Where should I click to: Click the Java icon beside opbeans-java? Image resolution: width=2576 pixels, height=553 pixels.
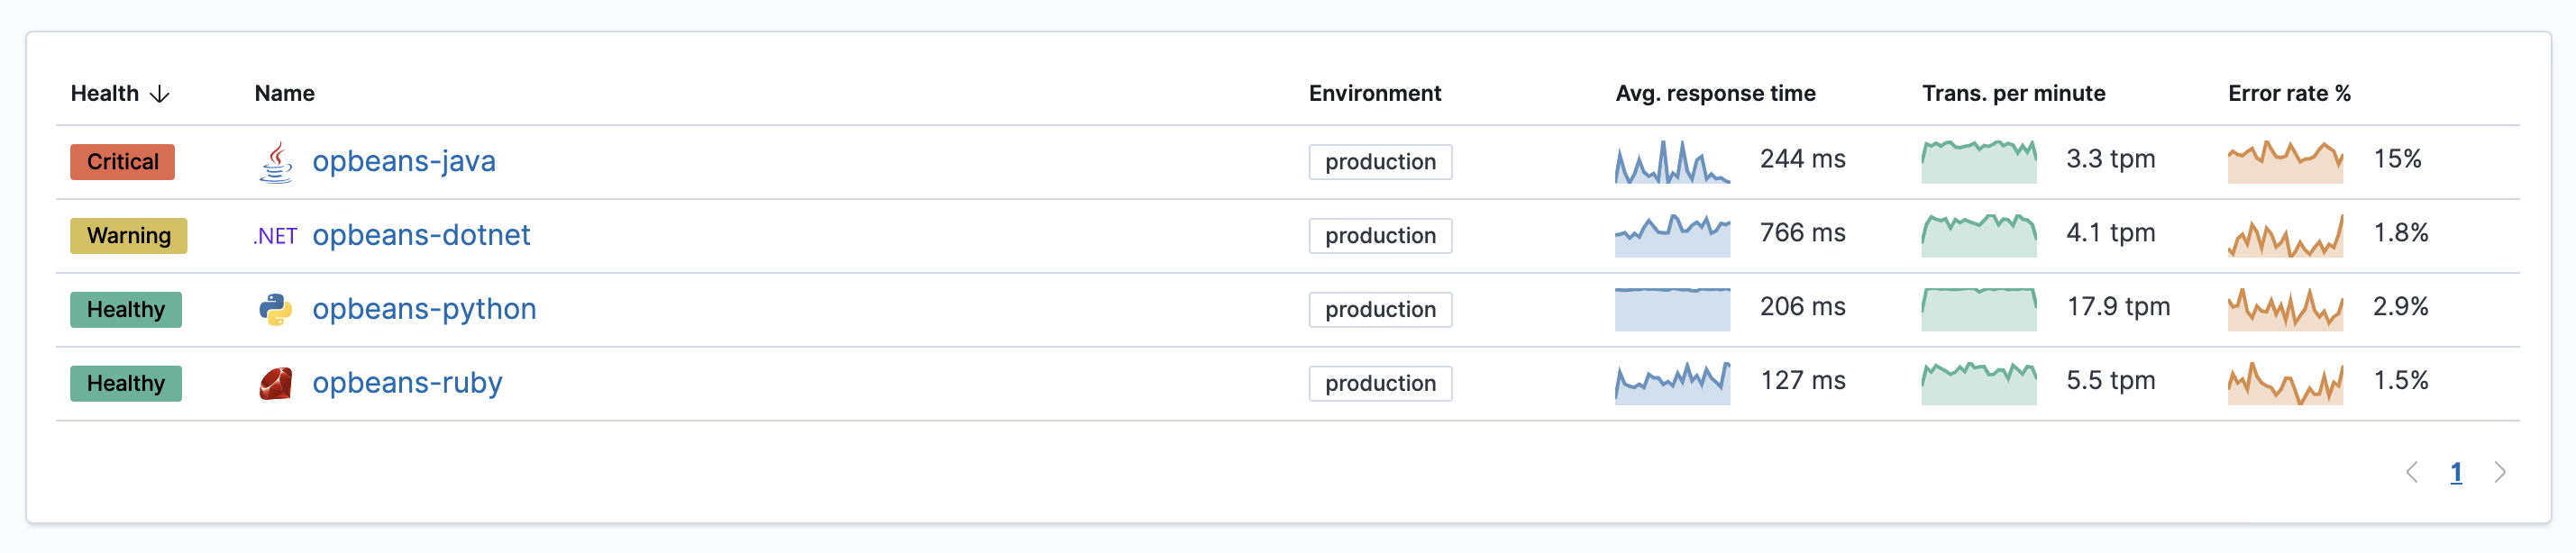tap(276, 162)
